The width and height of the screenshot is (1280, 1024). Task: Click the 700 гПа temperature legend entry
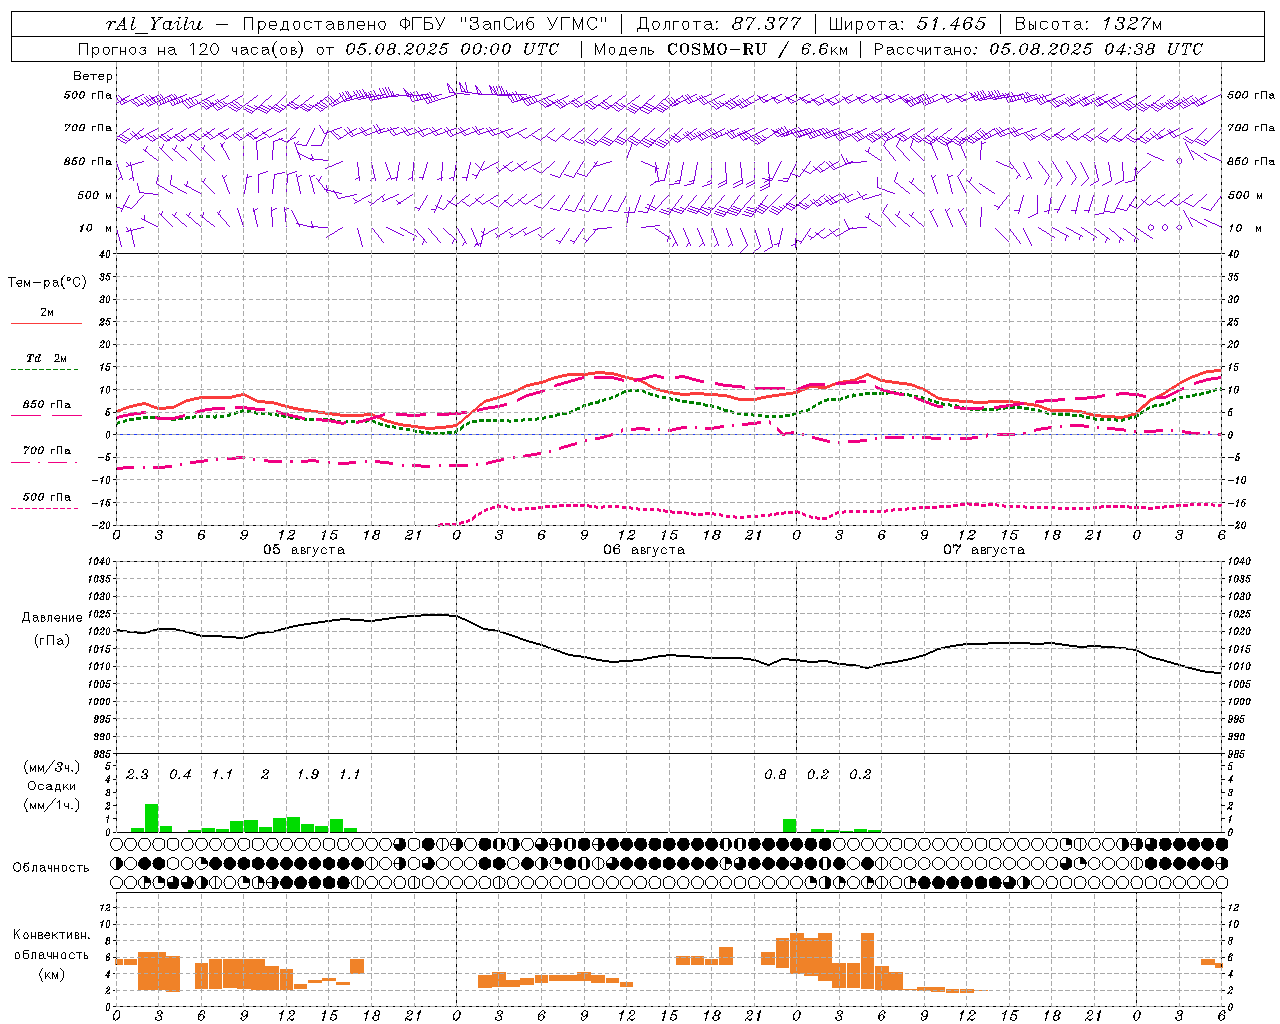coord(47,450)
